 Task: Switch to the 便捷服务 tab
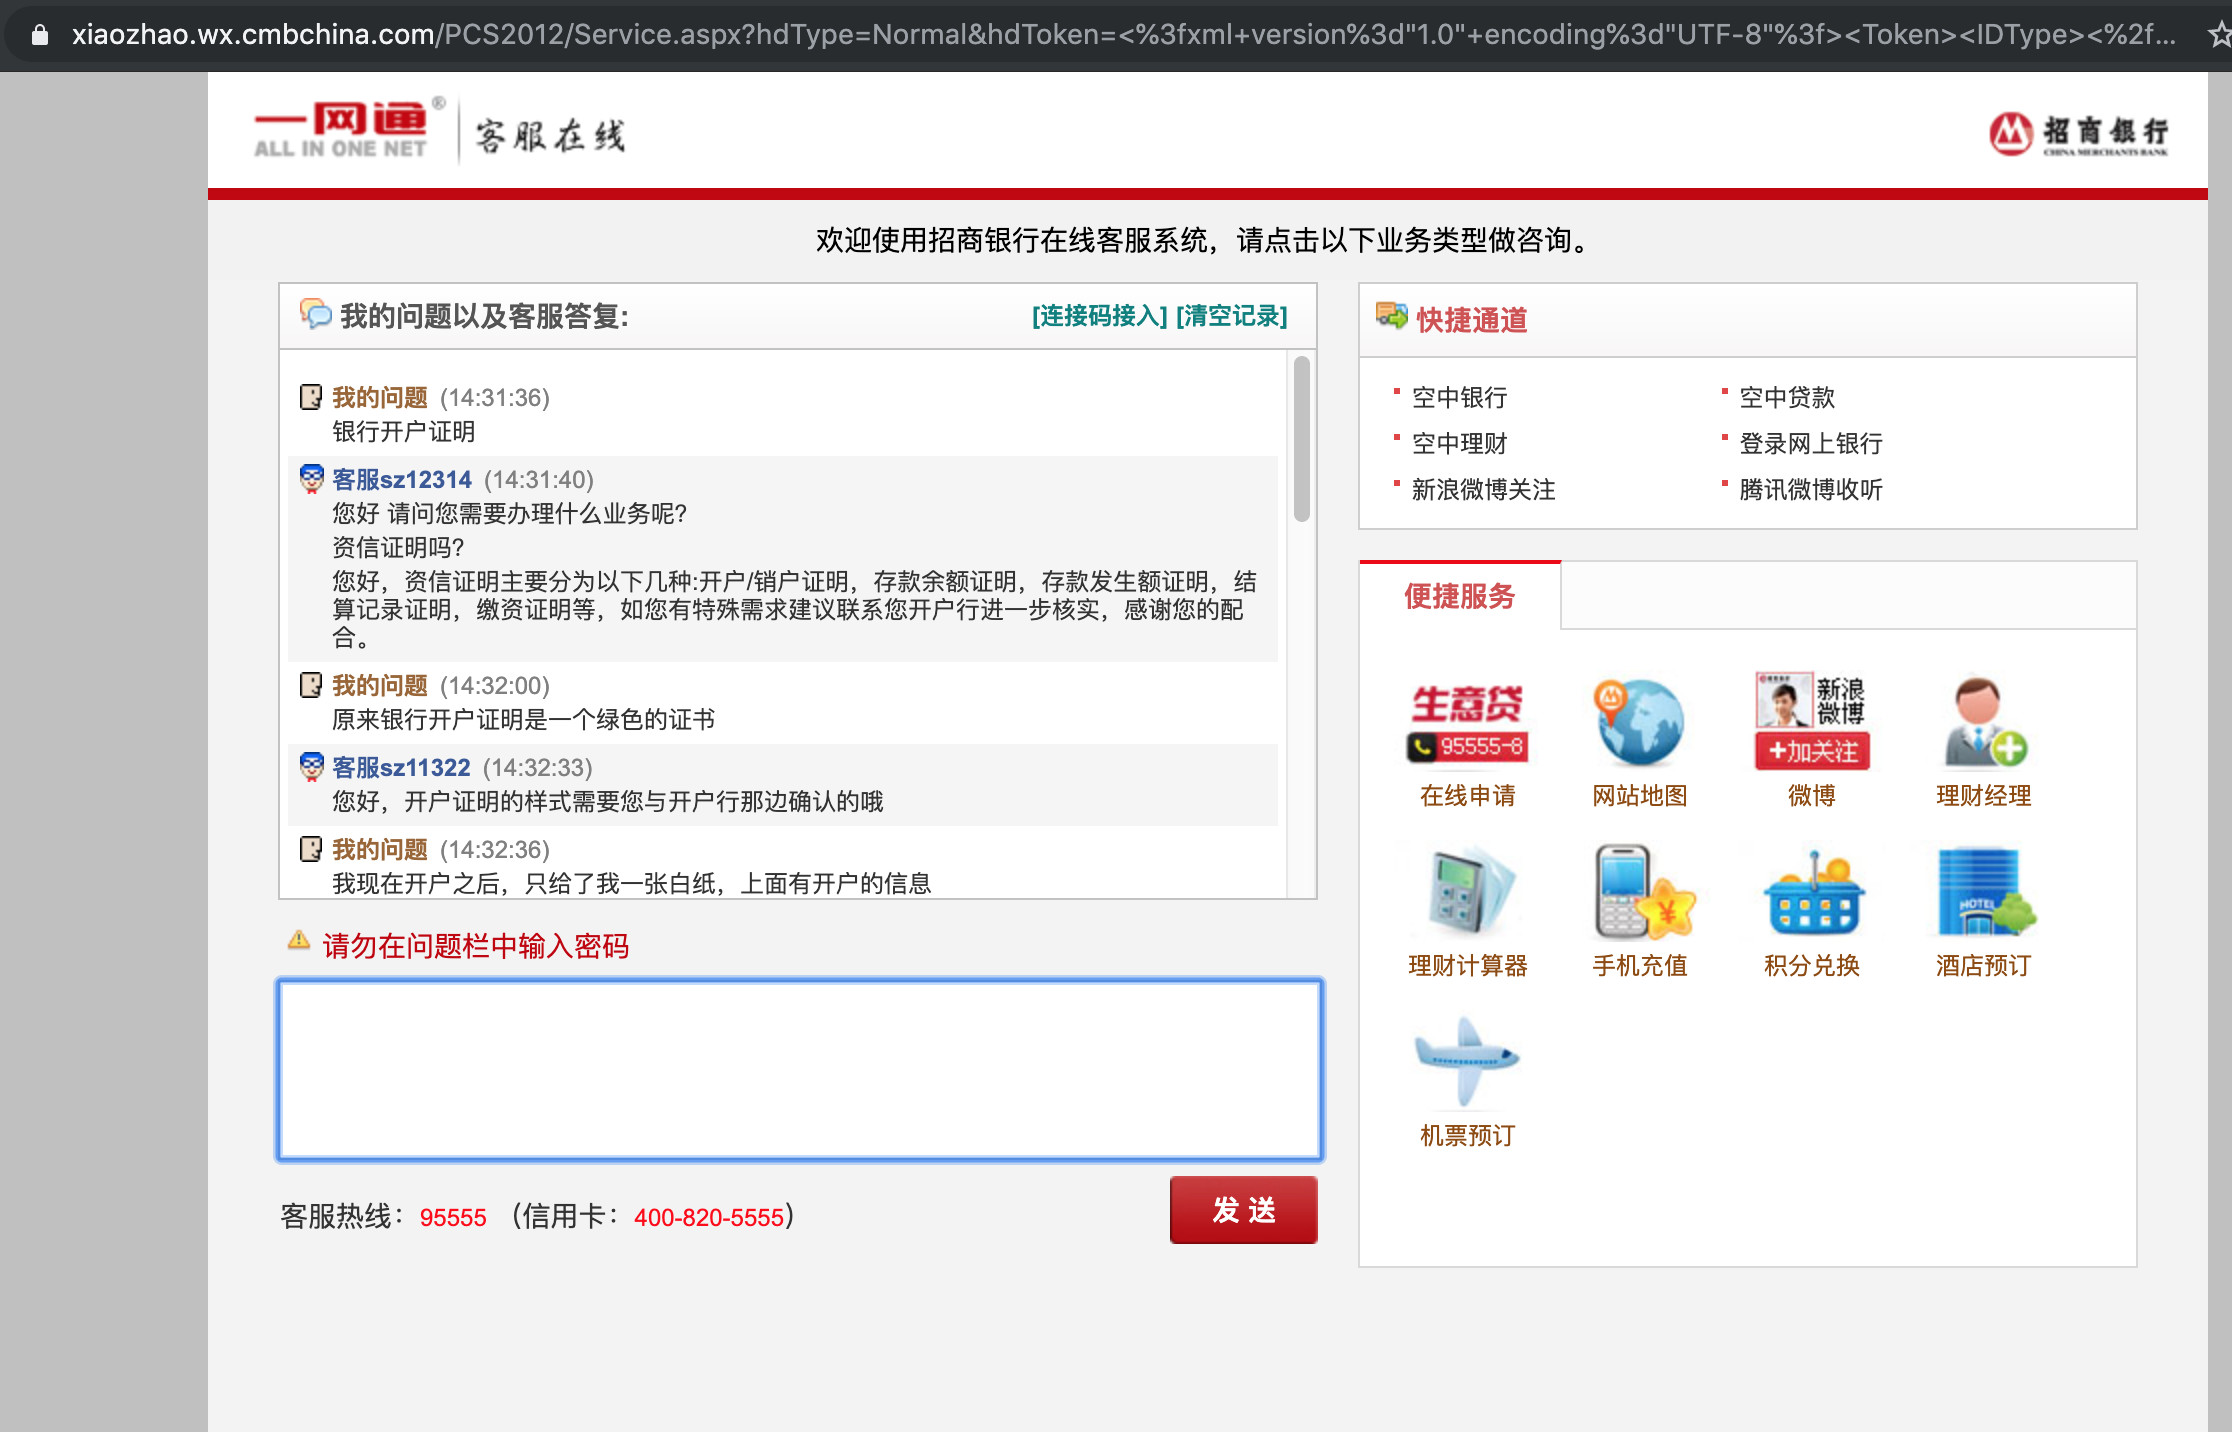click(1459, 596)
